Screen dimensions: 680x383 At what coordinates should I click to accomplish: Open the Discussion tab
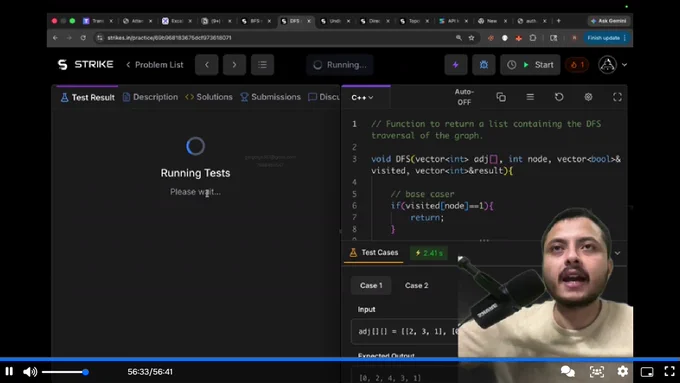pos(324,97)
